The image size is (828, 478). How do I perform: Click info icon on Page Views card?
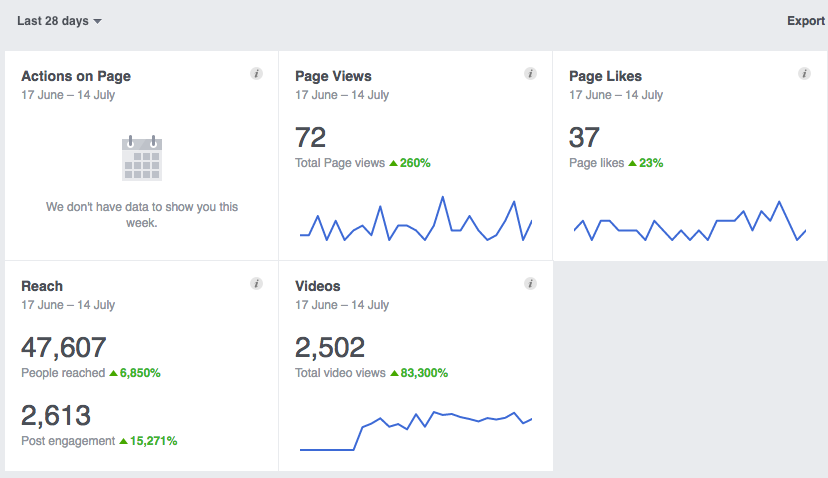530,74
